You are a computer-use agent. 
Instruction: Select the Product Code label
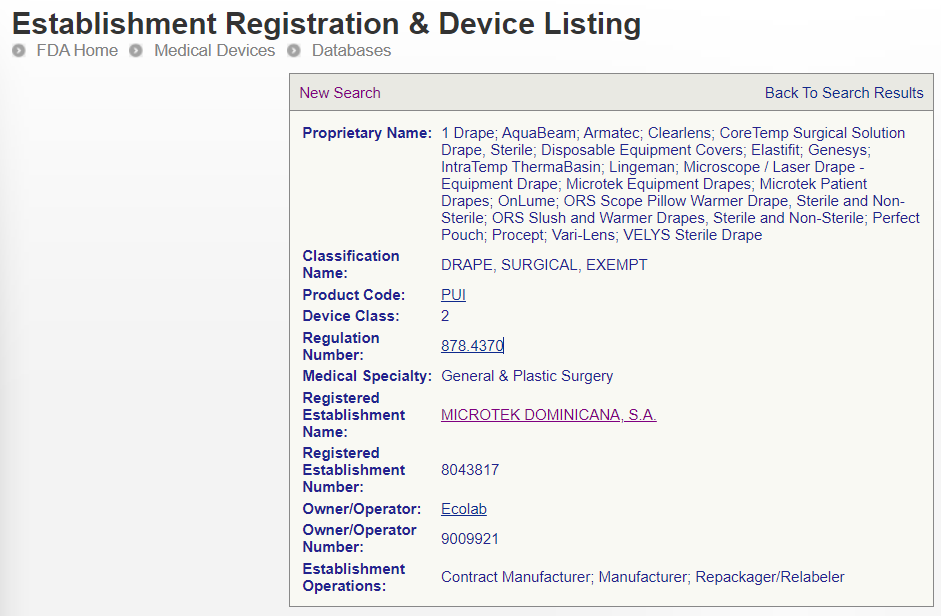point(353,295)
